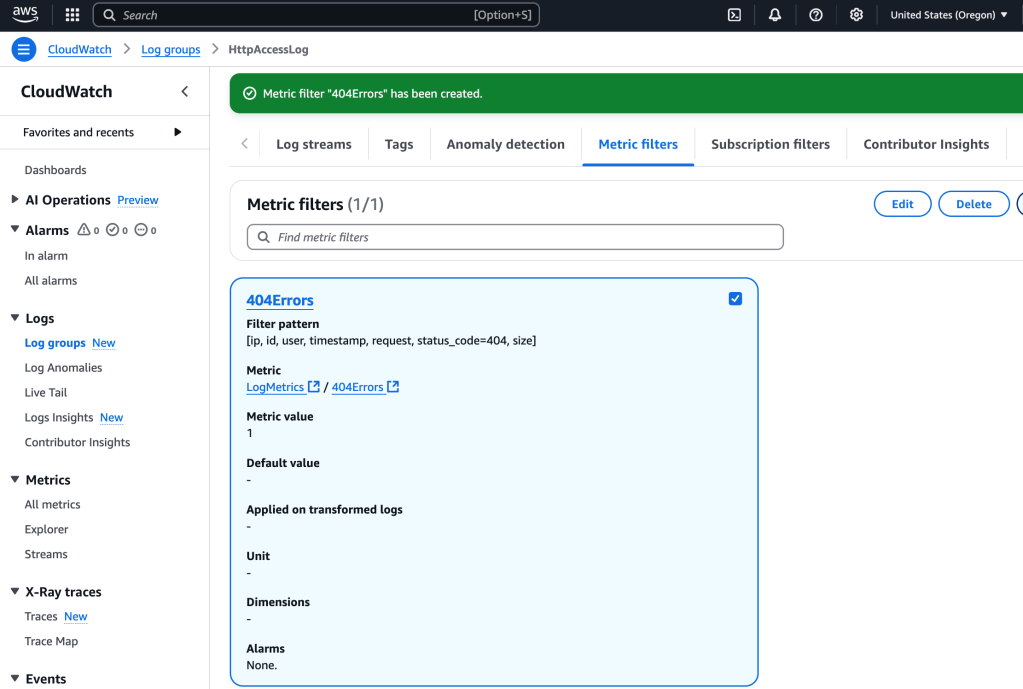1023x689 pixels.
Task: Open the settings gear in header
Action: tap(856, 15)
